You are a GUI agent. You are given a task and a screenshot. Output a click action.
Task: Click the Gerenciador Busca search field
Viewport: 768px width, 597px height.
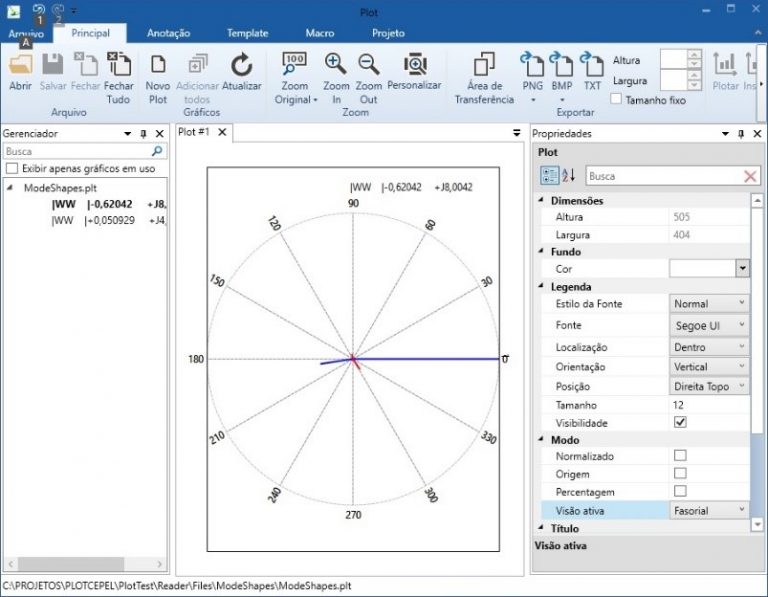click(x=76, y=151)
